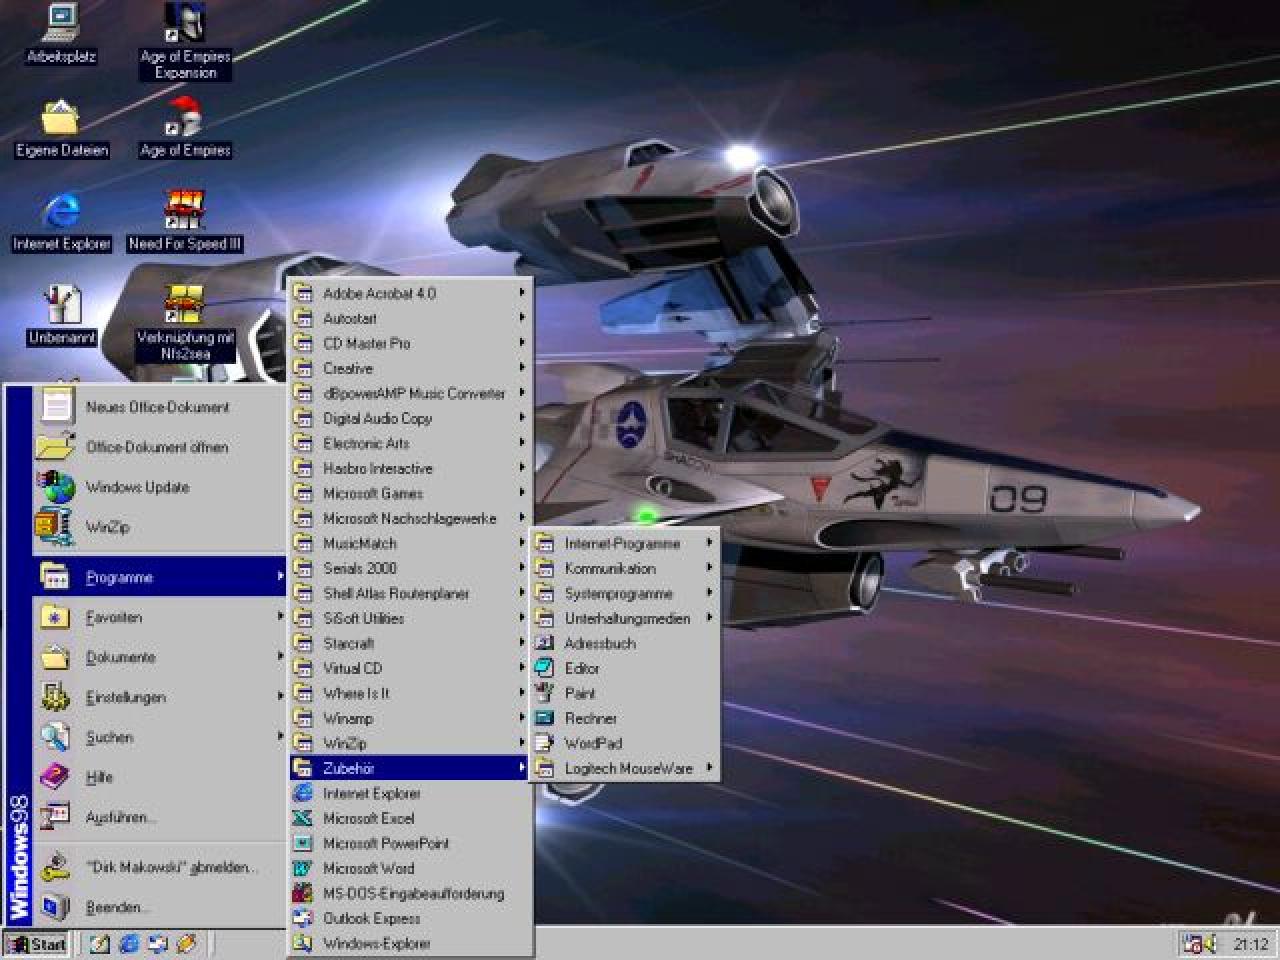Open Rechner calculator in the Zubehör submenu
The width and height of the screenshot is (1280, 960).
point(625,718)
